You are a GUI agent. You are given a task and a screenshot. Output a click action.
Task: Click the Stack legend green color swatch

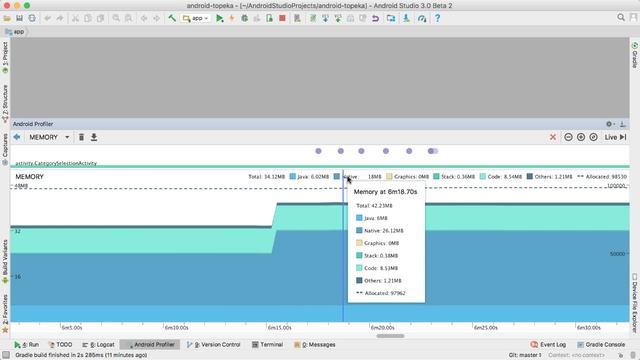point(436,176)
